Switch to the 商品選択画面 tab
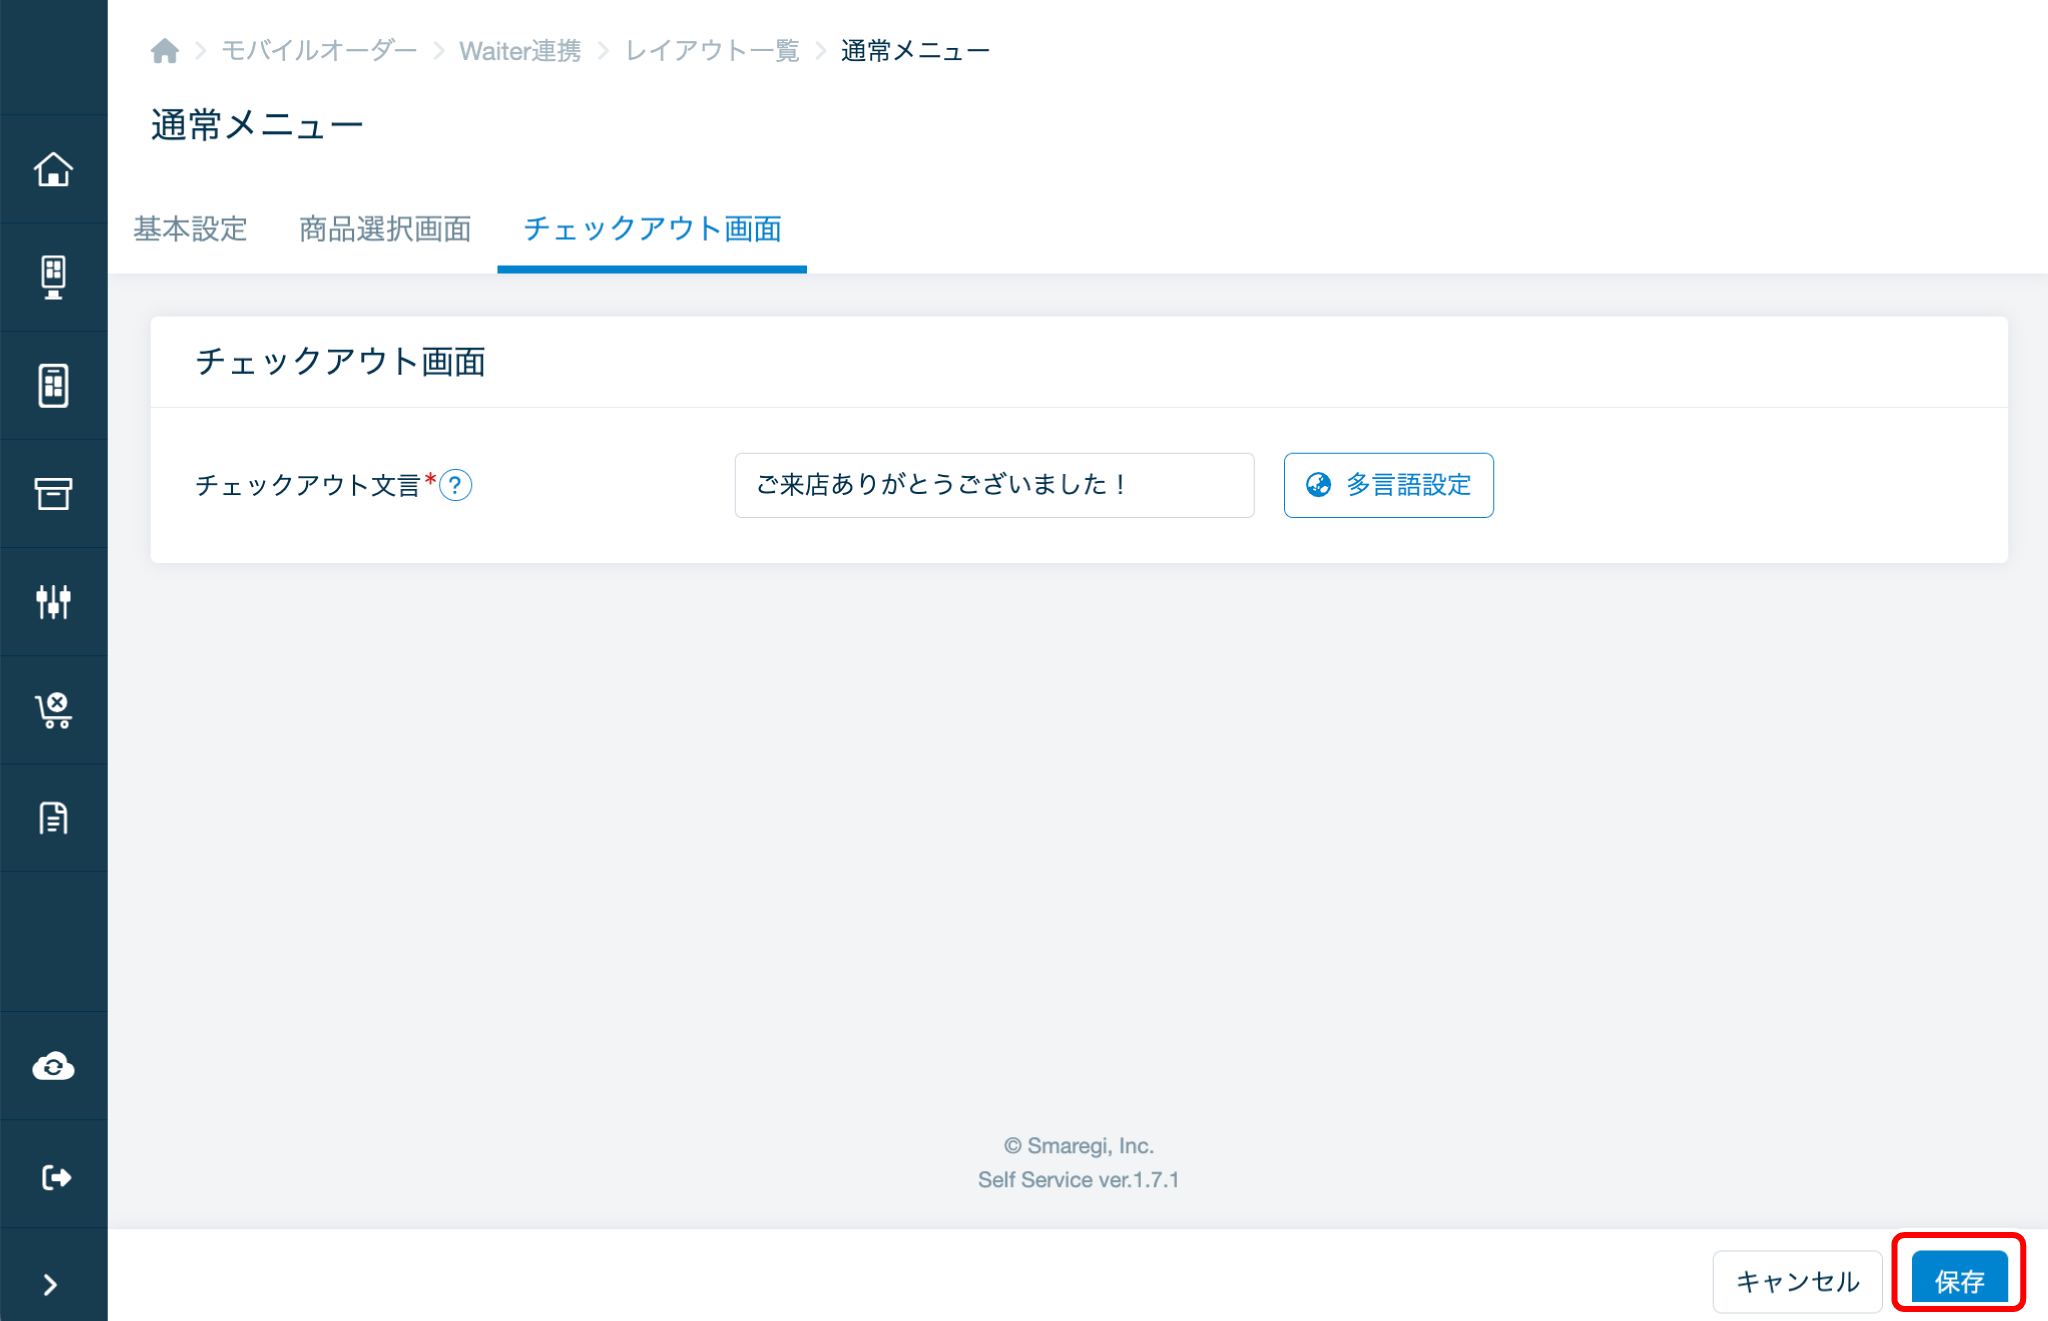This screenshot has height=1321, width=2048. (x=385, y=229)
